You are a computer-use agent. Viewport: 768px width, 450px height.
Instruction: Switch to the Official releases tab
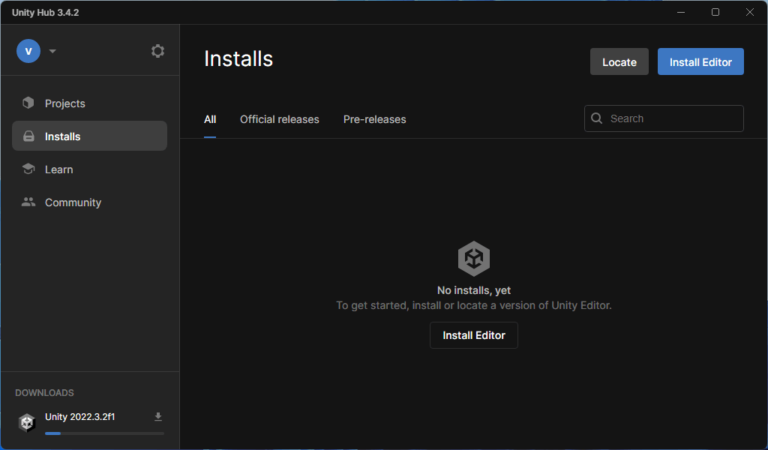tap(279, 119)
